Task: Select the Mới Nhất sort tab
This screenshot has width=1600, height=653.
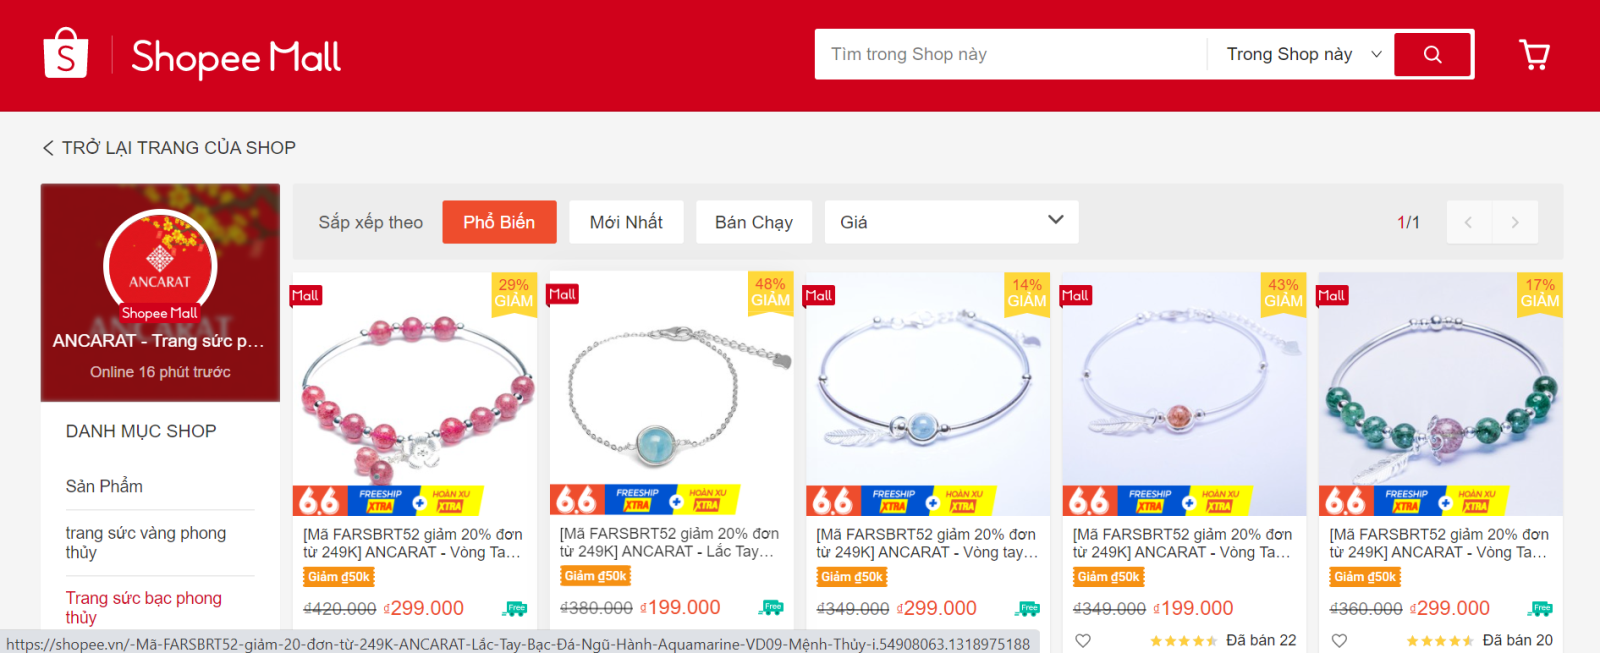Action: coord(626,222)
